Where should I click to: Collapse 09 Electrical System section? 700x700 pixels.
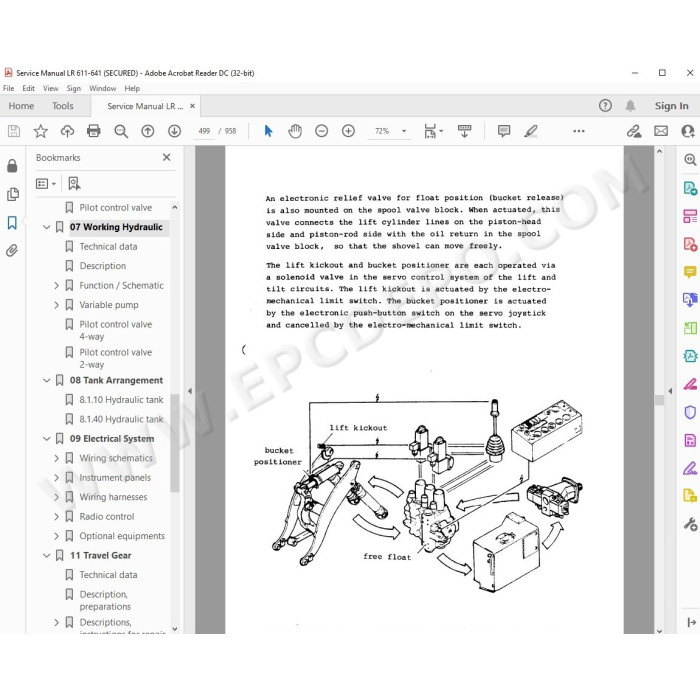tap(46, 439)
